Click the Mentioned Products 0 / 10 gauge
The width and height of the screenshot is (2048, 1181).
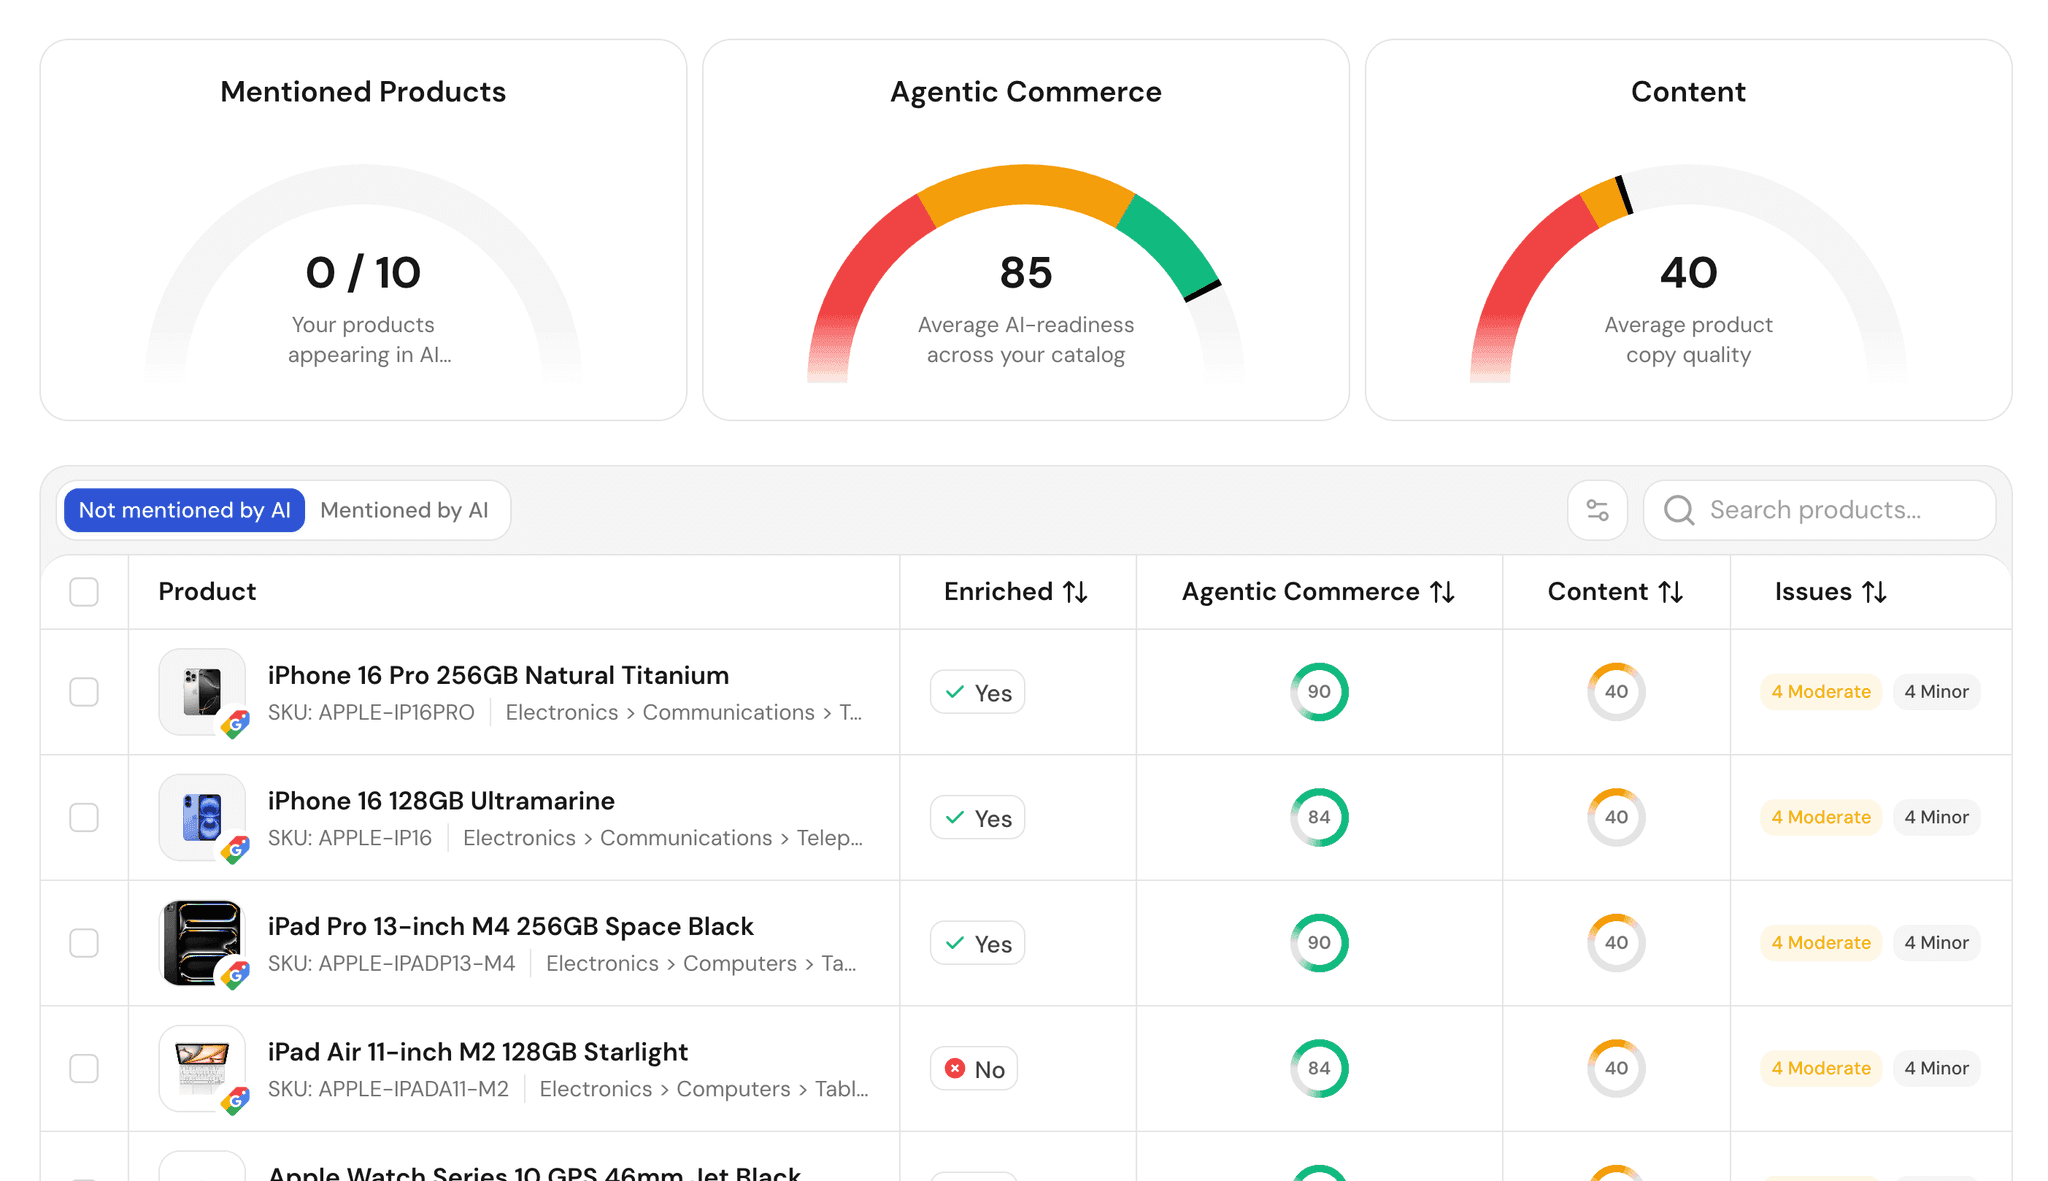pyautogui.click(x=363, y=273)
